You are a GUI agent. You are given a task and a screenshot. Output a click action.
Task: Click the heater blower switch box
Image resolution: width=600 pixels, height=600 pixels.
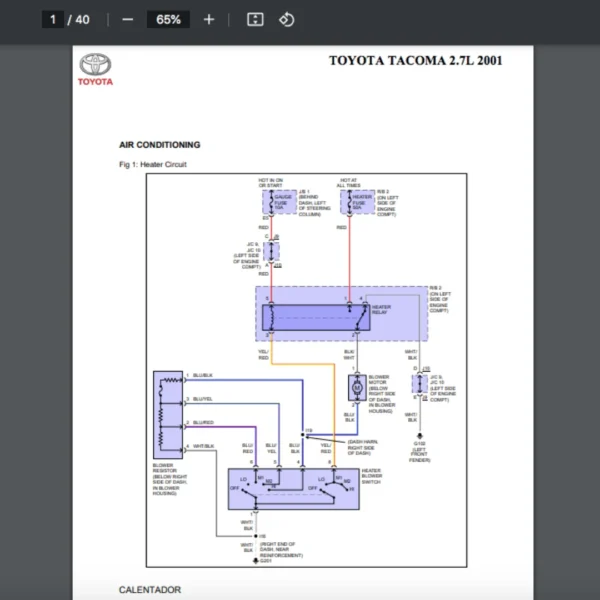[x=295, y=487]
